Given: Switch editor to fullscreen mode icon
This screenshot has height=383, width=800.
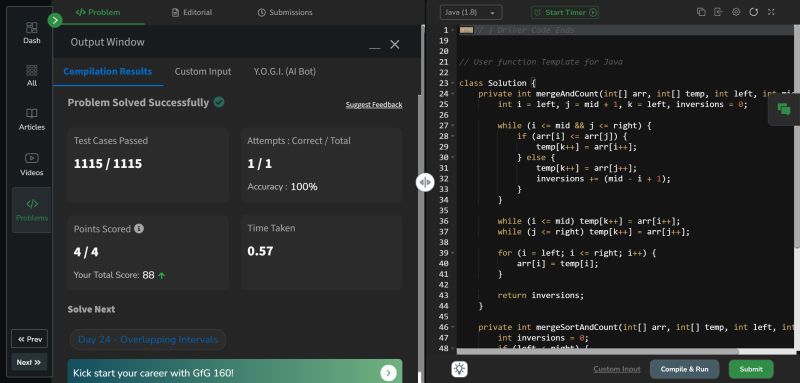Looking at the screenshot, I should (x=771, y=12).
